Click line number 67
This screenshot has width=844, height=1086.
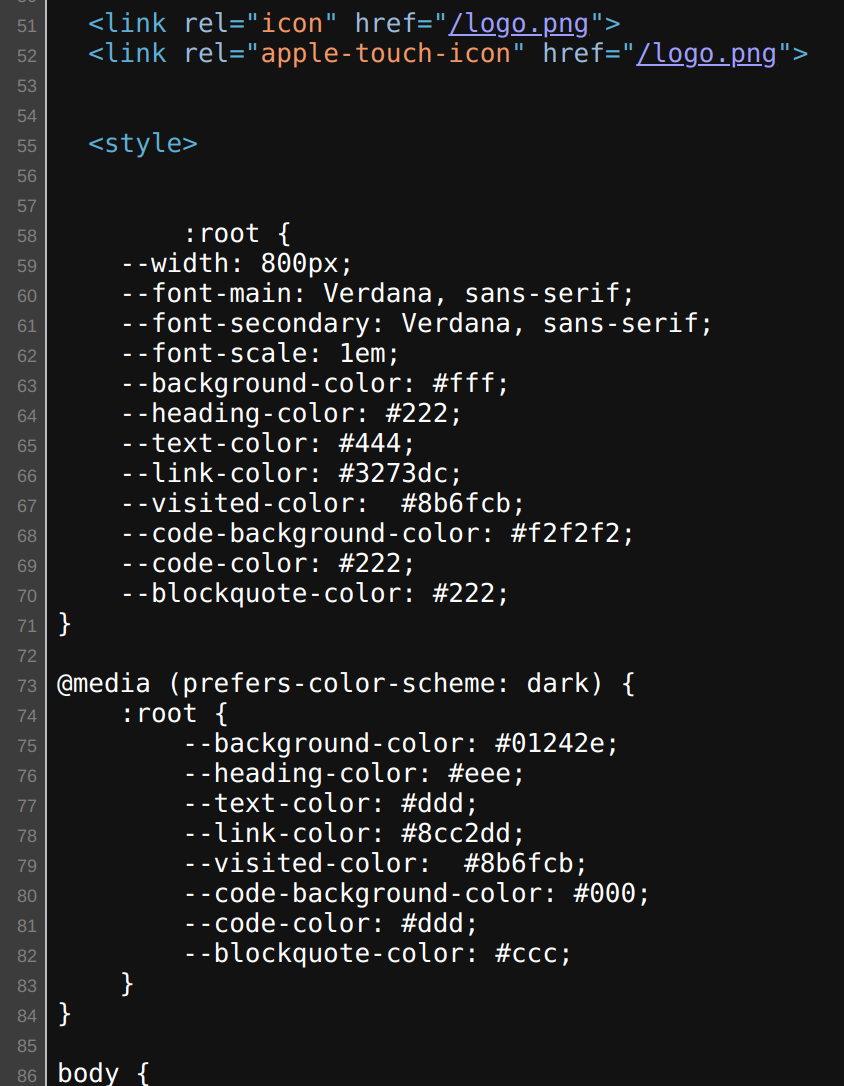click(27, 506)
